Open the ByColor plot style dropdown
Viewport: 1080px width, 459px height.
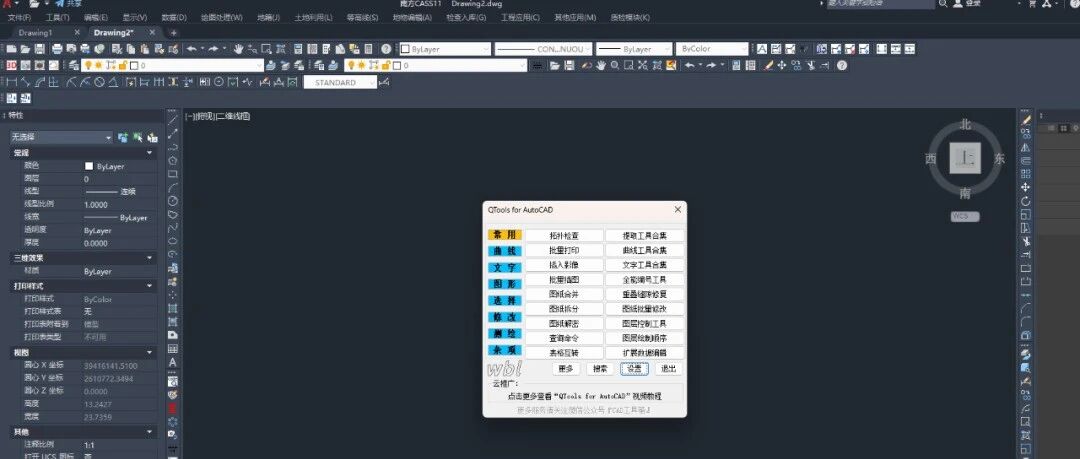712,49
